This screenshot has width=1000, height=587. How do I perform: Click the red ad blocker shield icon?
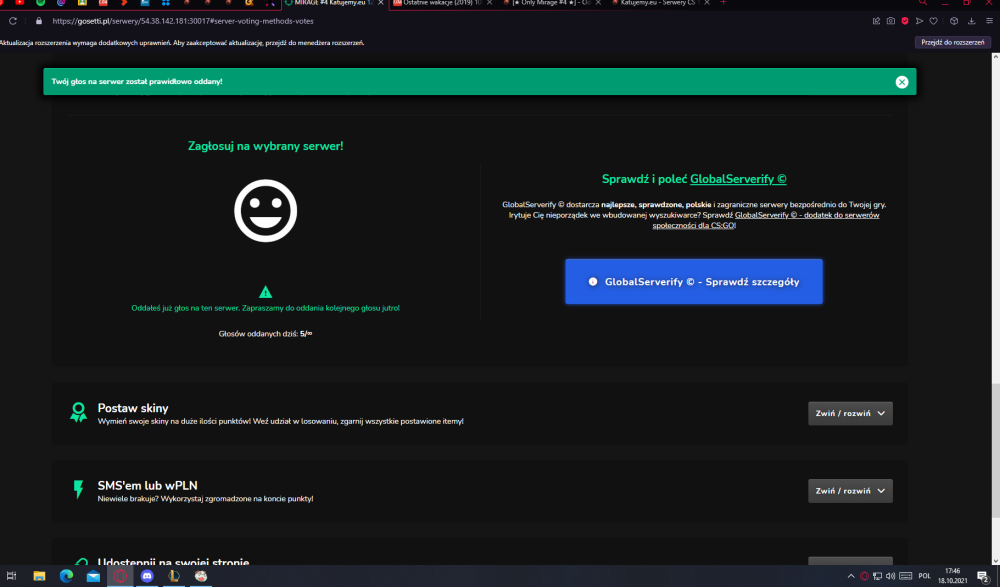coord(904,21)
